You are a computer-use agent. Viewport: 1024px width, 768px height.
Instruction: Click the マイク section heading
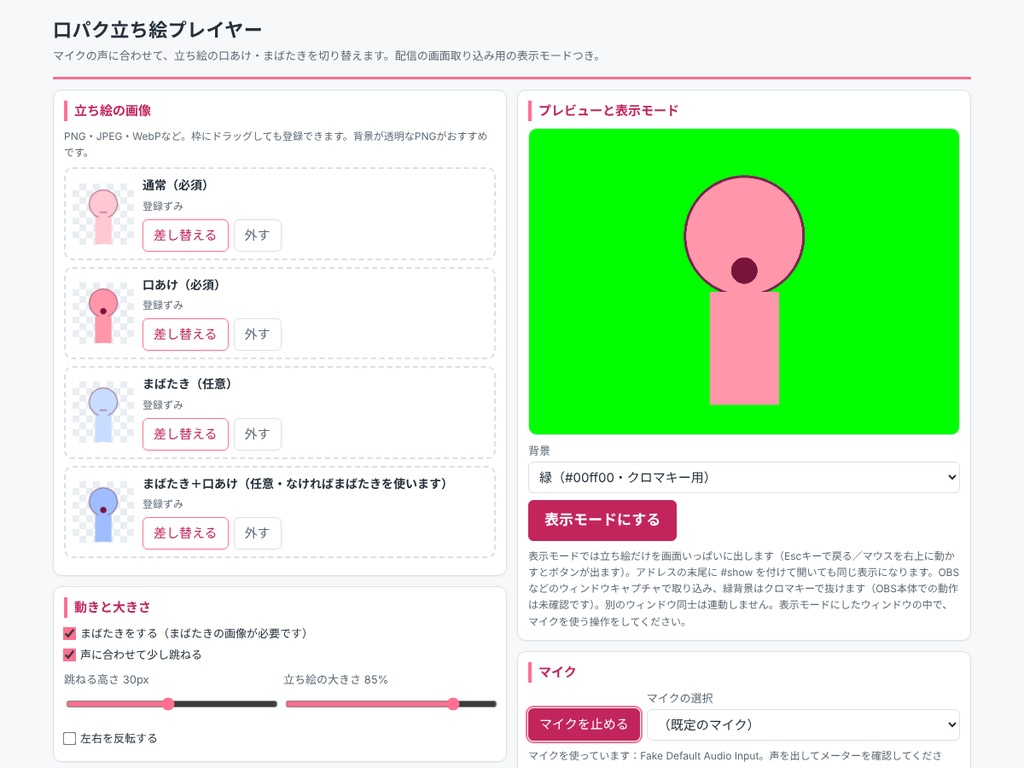click(x=557, y=672)
